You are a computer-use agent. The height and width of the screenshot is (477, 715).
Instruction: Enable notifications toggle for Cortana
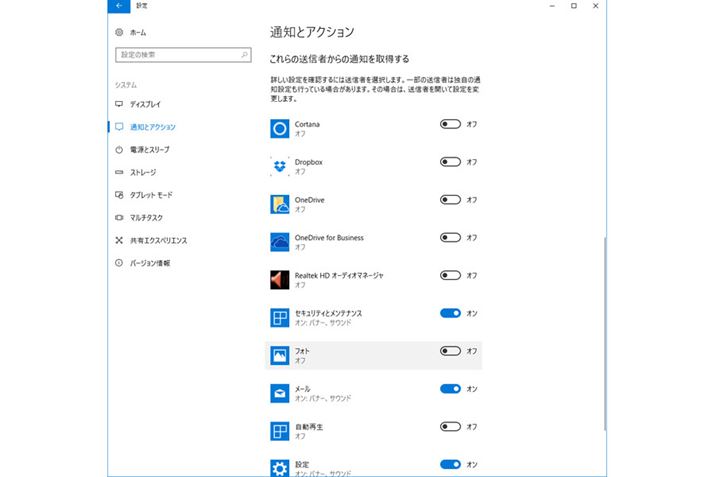(450, 124)
